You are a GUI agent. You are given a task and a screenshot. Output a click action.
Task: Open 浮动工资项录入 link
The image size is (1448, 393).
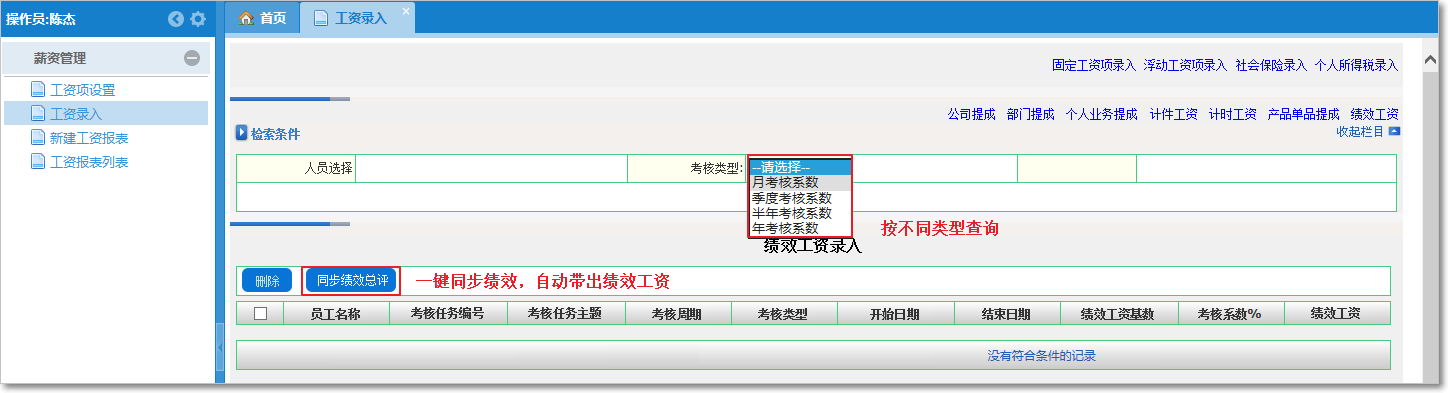tap(1185, 65)
